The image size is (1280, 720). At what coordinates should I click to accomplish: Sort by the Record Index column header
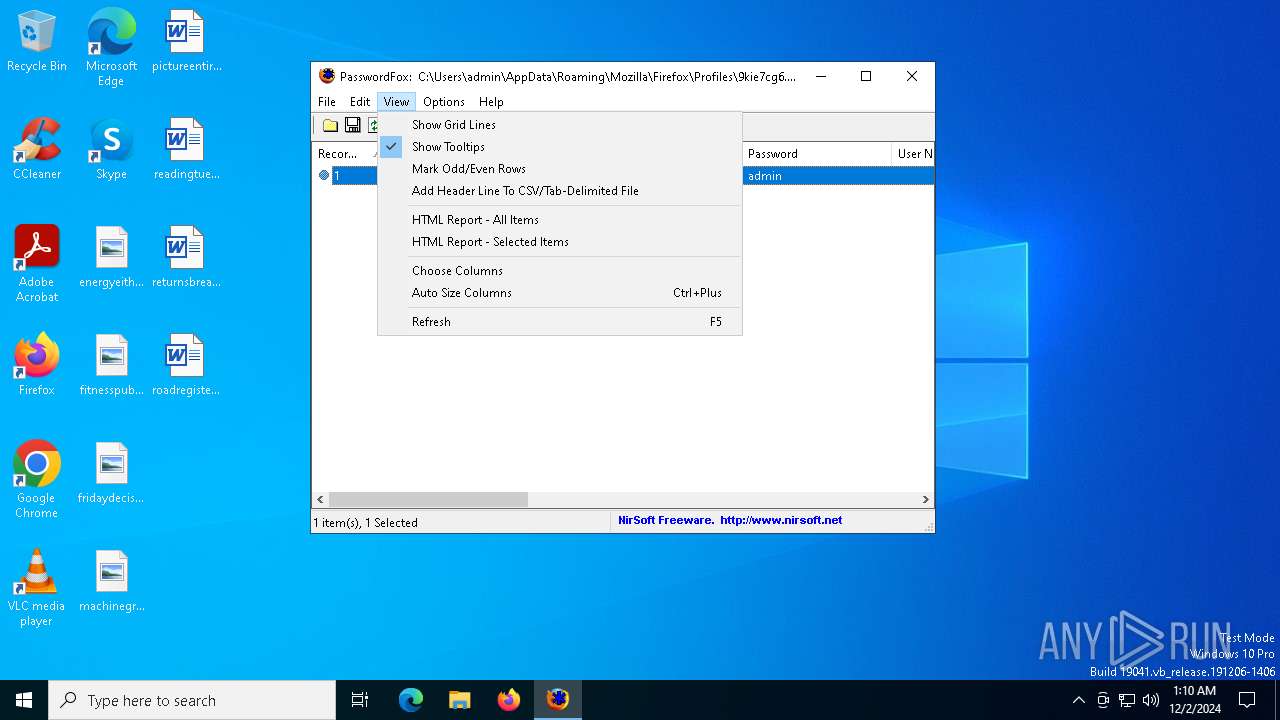(x=345, y=154)
